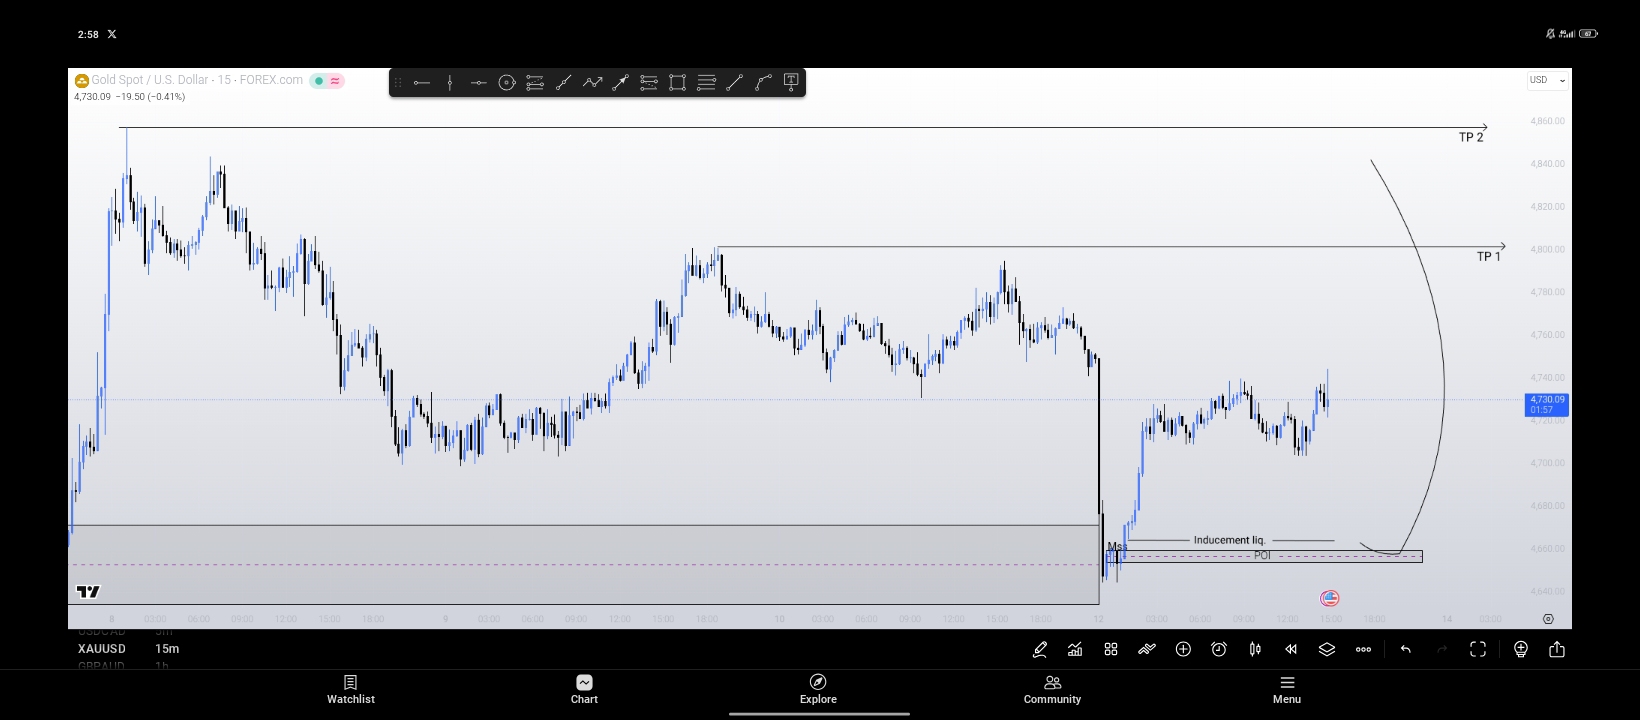Image resolution: width=1640 pixels, height=720 pixels.
Task: Open the Community tab
Action: click(1052, 689)
